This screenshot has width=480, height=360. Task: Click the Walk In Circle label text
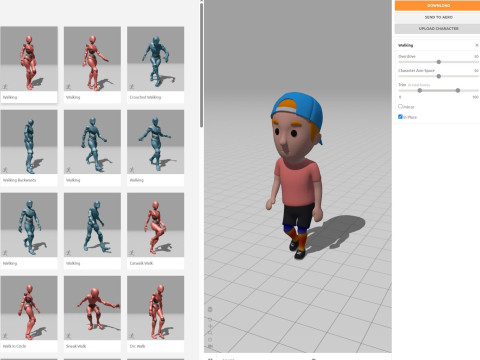pos(14,346)
